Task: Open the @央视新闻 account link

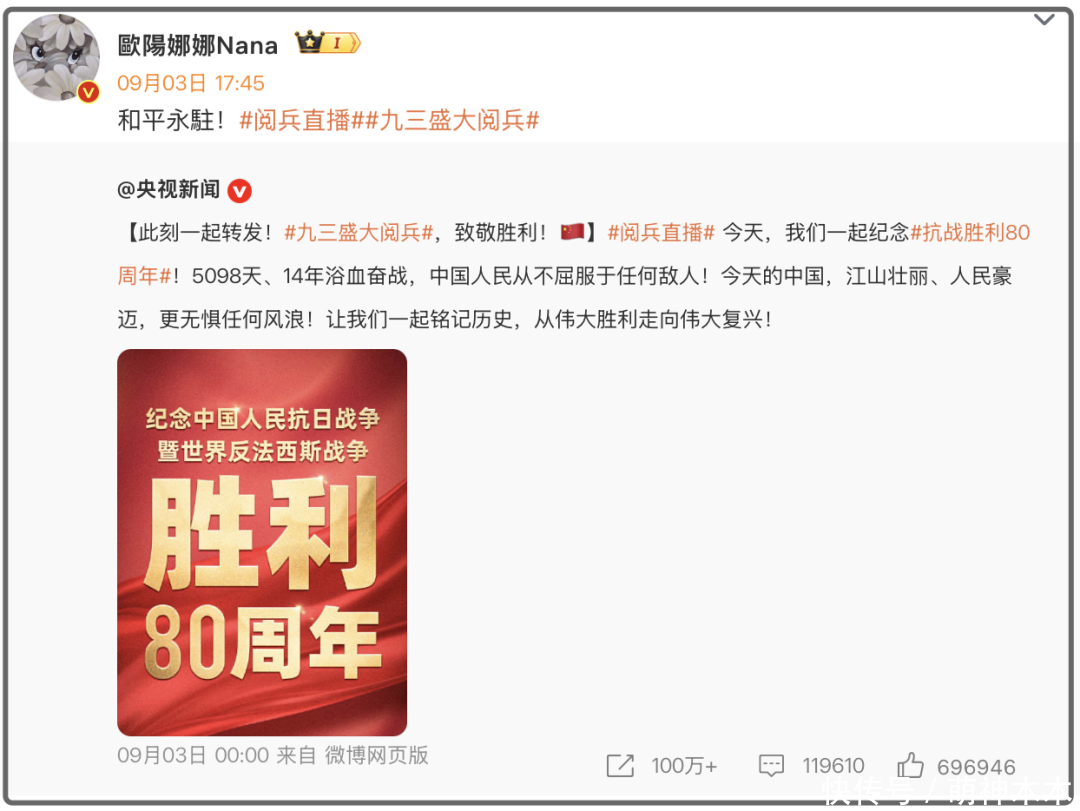Action: click(x=169, y=189)
